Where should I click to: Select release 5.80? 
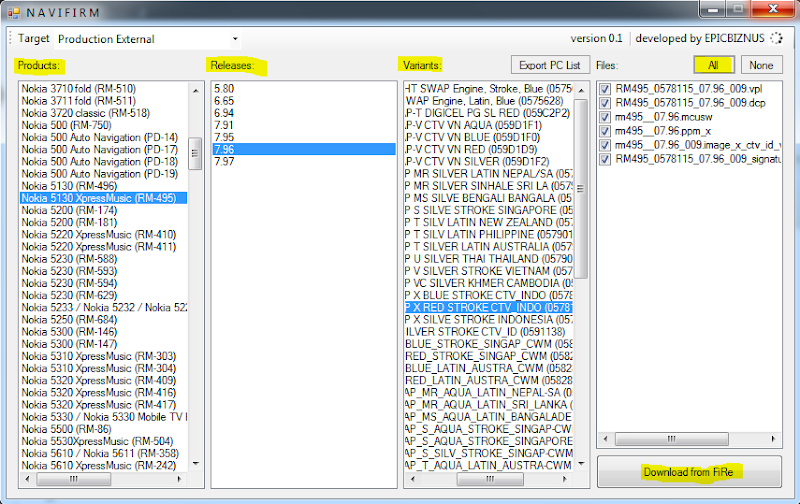pos(304,88)
